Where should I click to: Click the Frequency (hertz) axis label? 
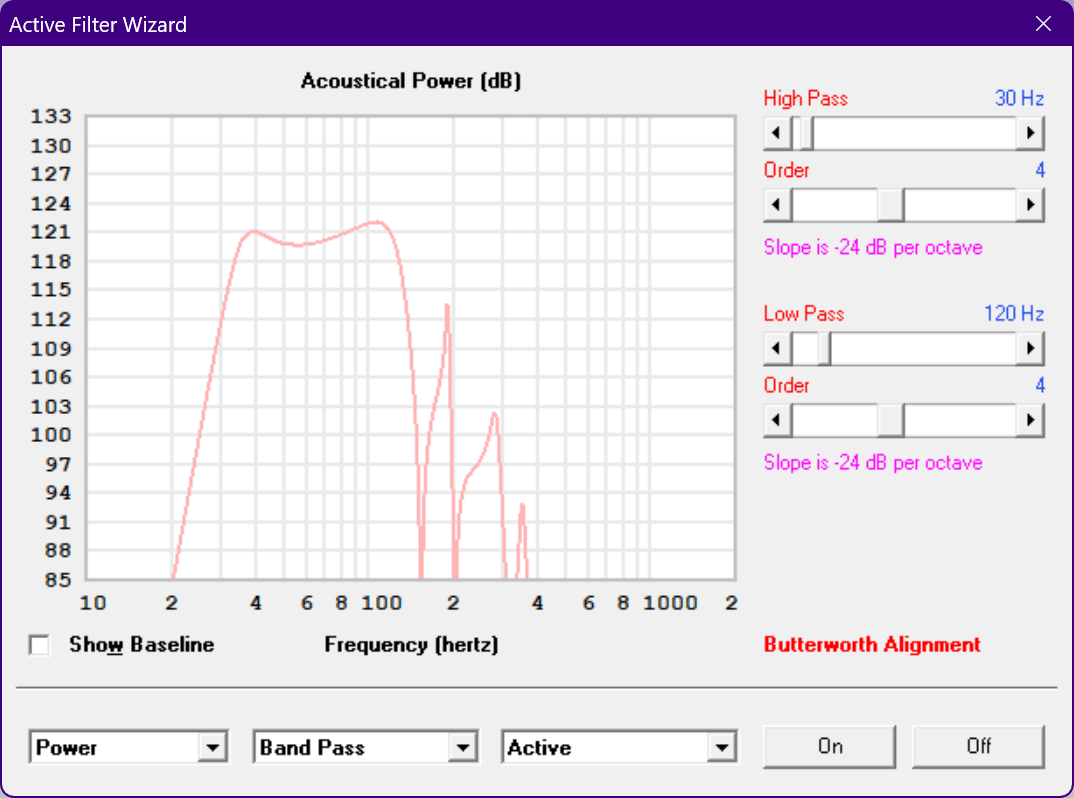(x=411, y=645)
